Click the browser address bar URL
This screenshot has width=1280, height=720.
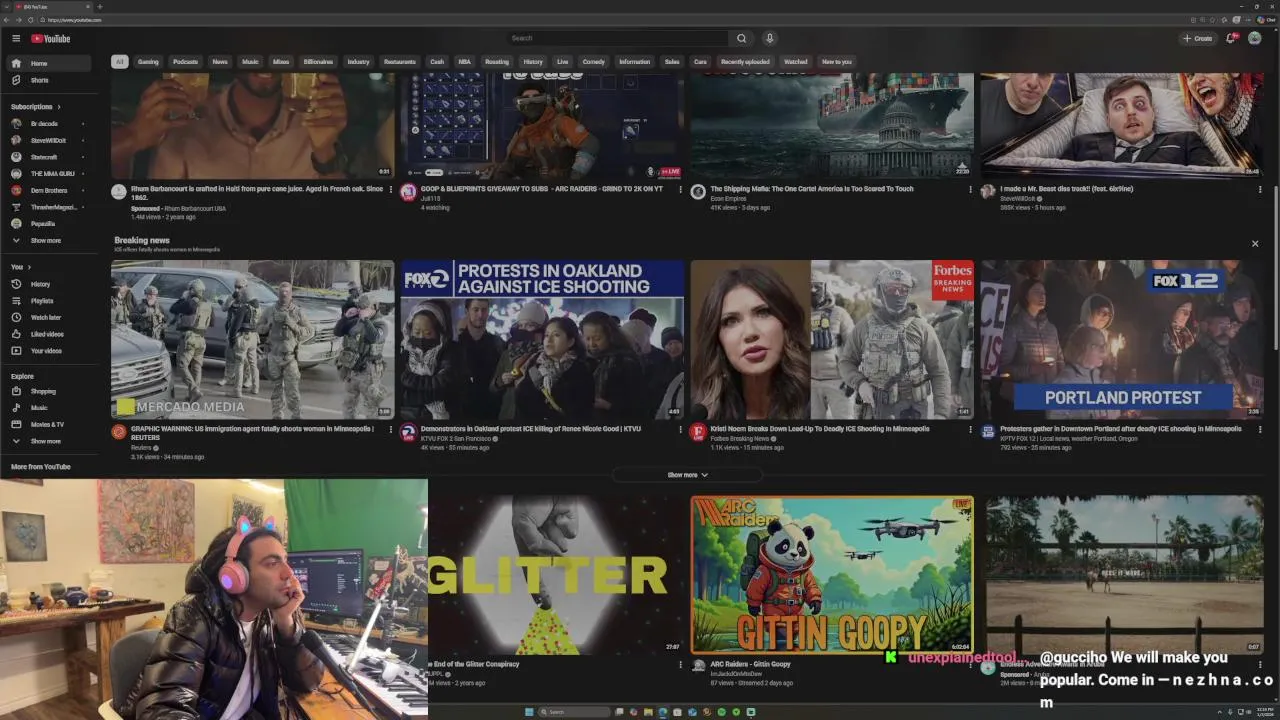76,20
